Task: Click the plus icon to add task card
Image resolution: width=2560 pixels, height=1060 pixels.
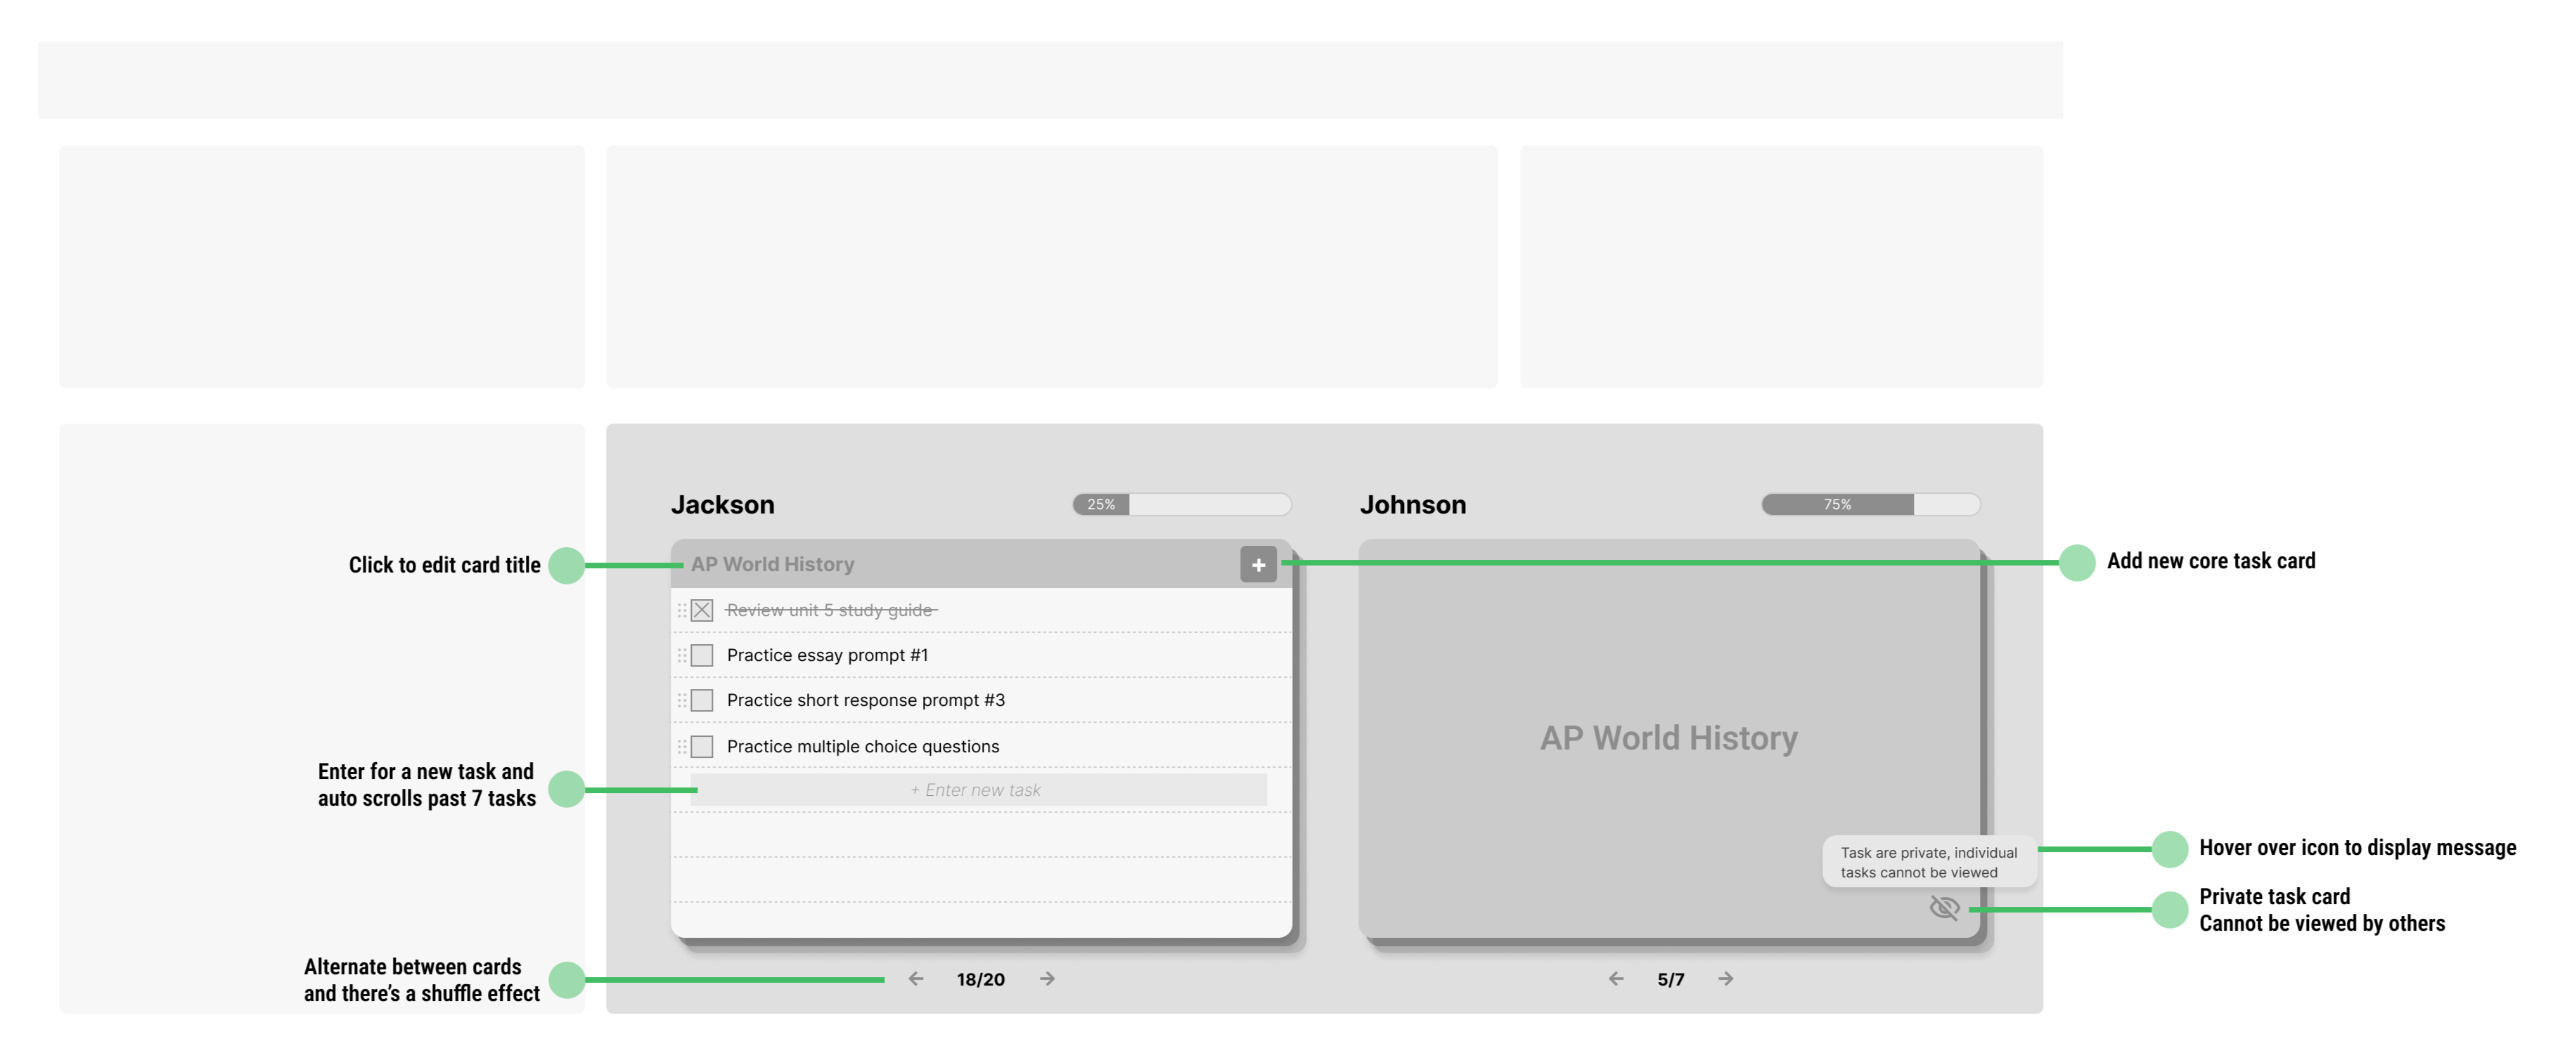Action: 1257,565
